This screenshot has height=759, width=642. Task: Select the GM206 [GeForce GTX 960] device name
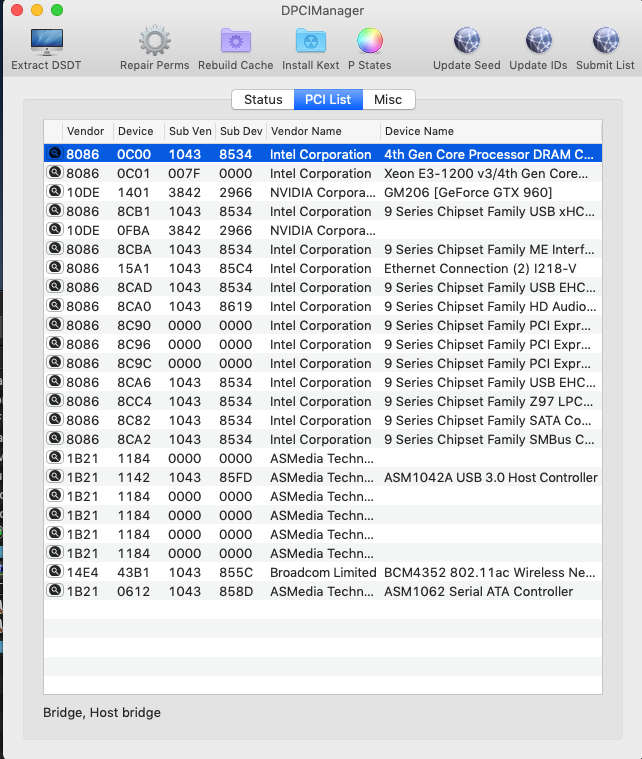pos(468,193)
